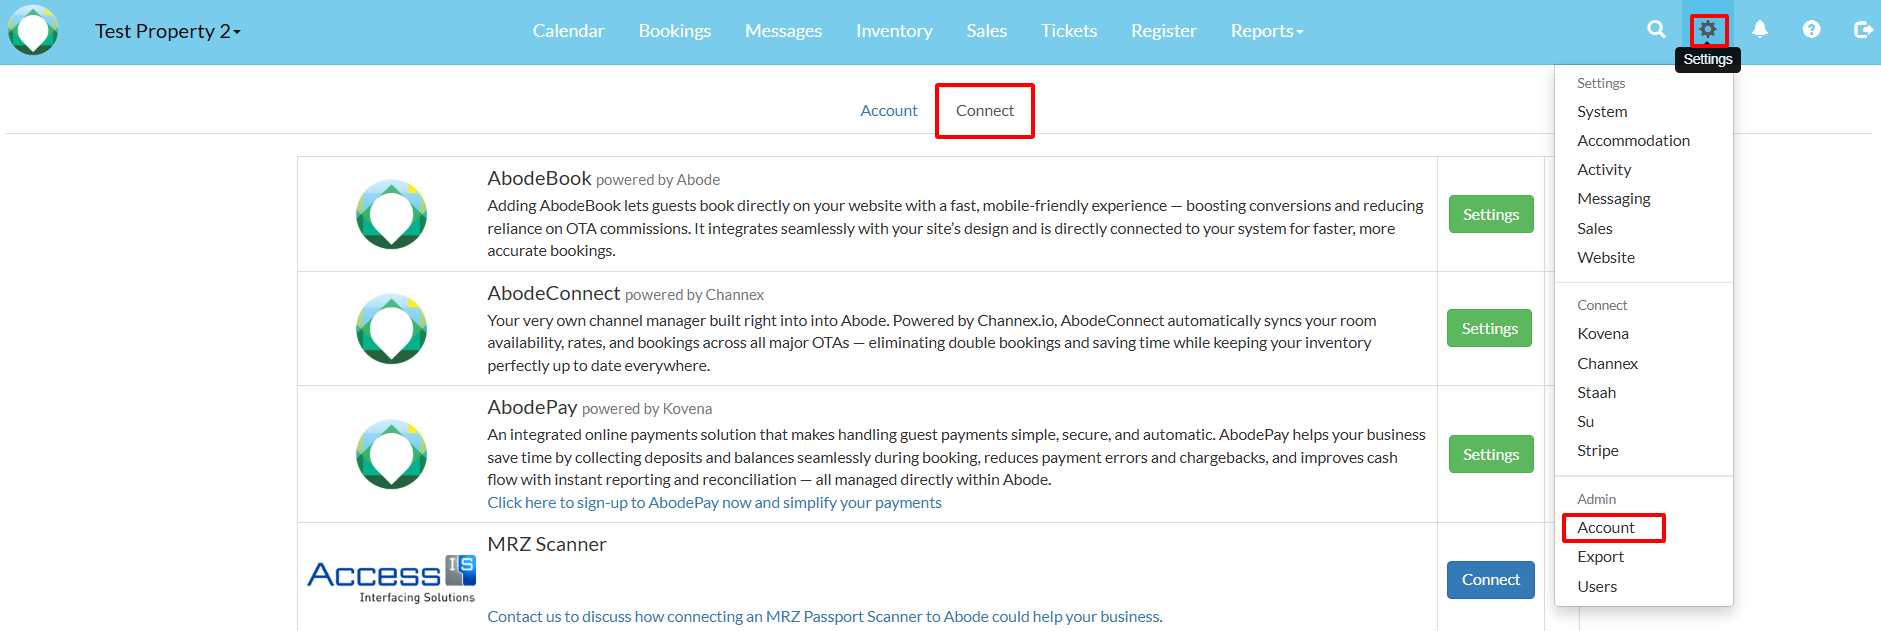Click the AbodeBook heading text

[540, 178]
